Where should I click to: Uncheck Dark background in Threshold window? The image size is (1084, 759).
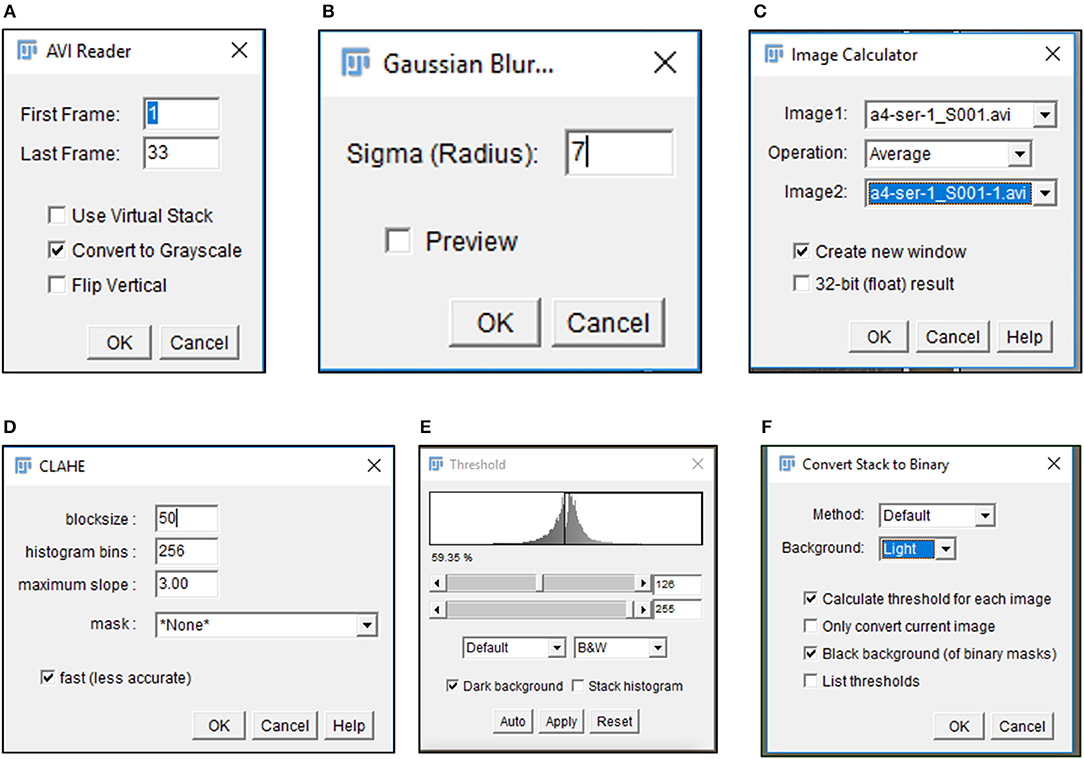pyautogui.click(x=452, y=686)
